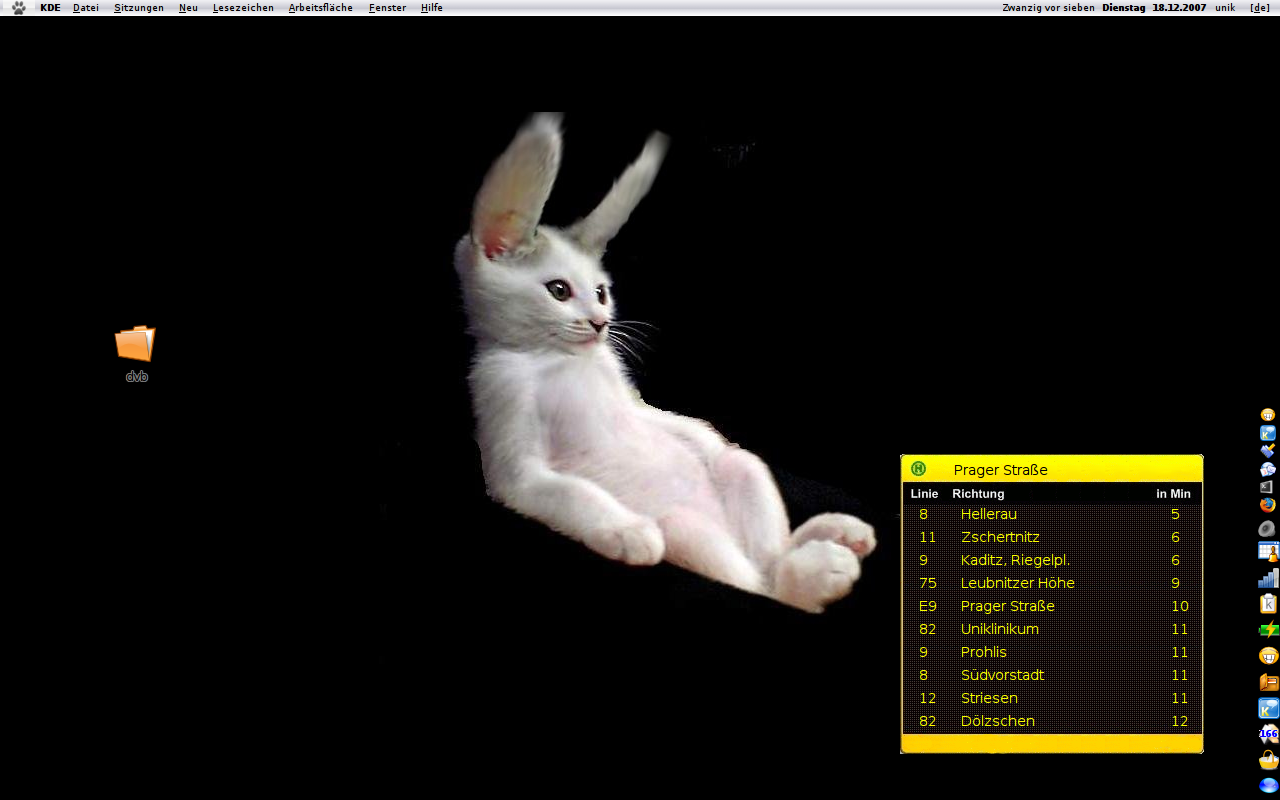Click the 'in Min' column header
Screen dimensions: 1280x800
pyautogui.click(x=1173, y=493)
